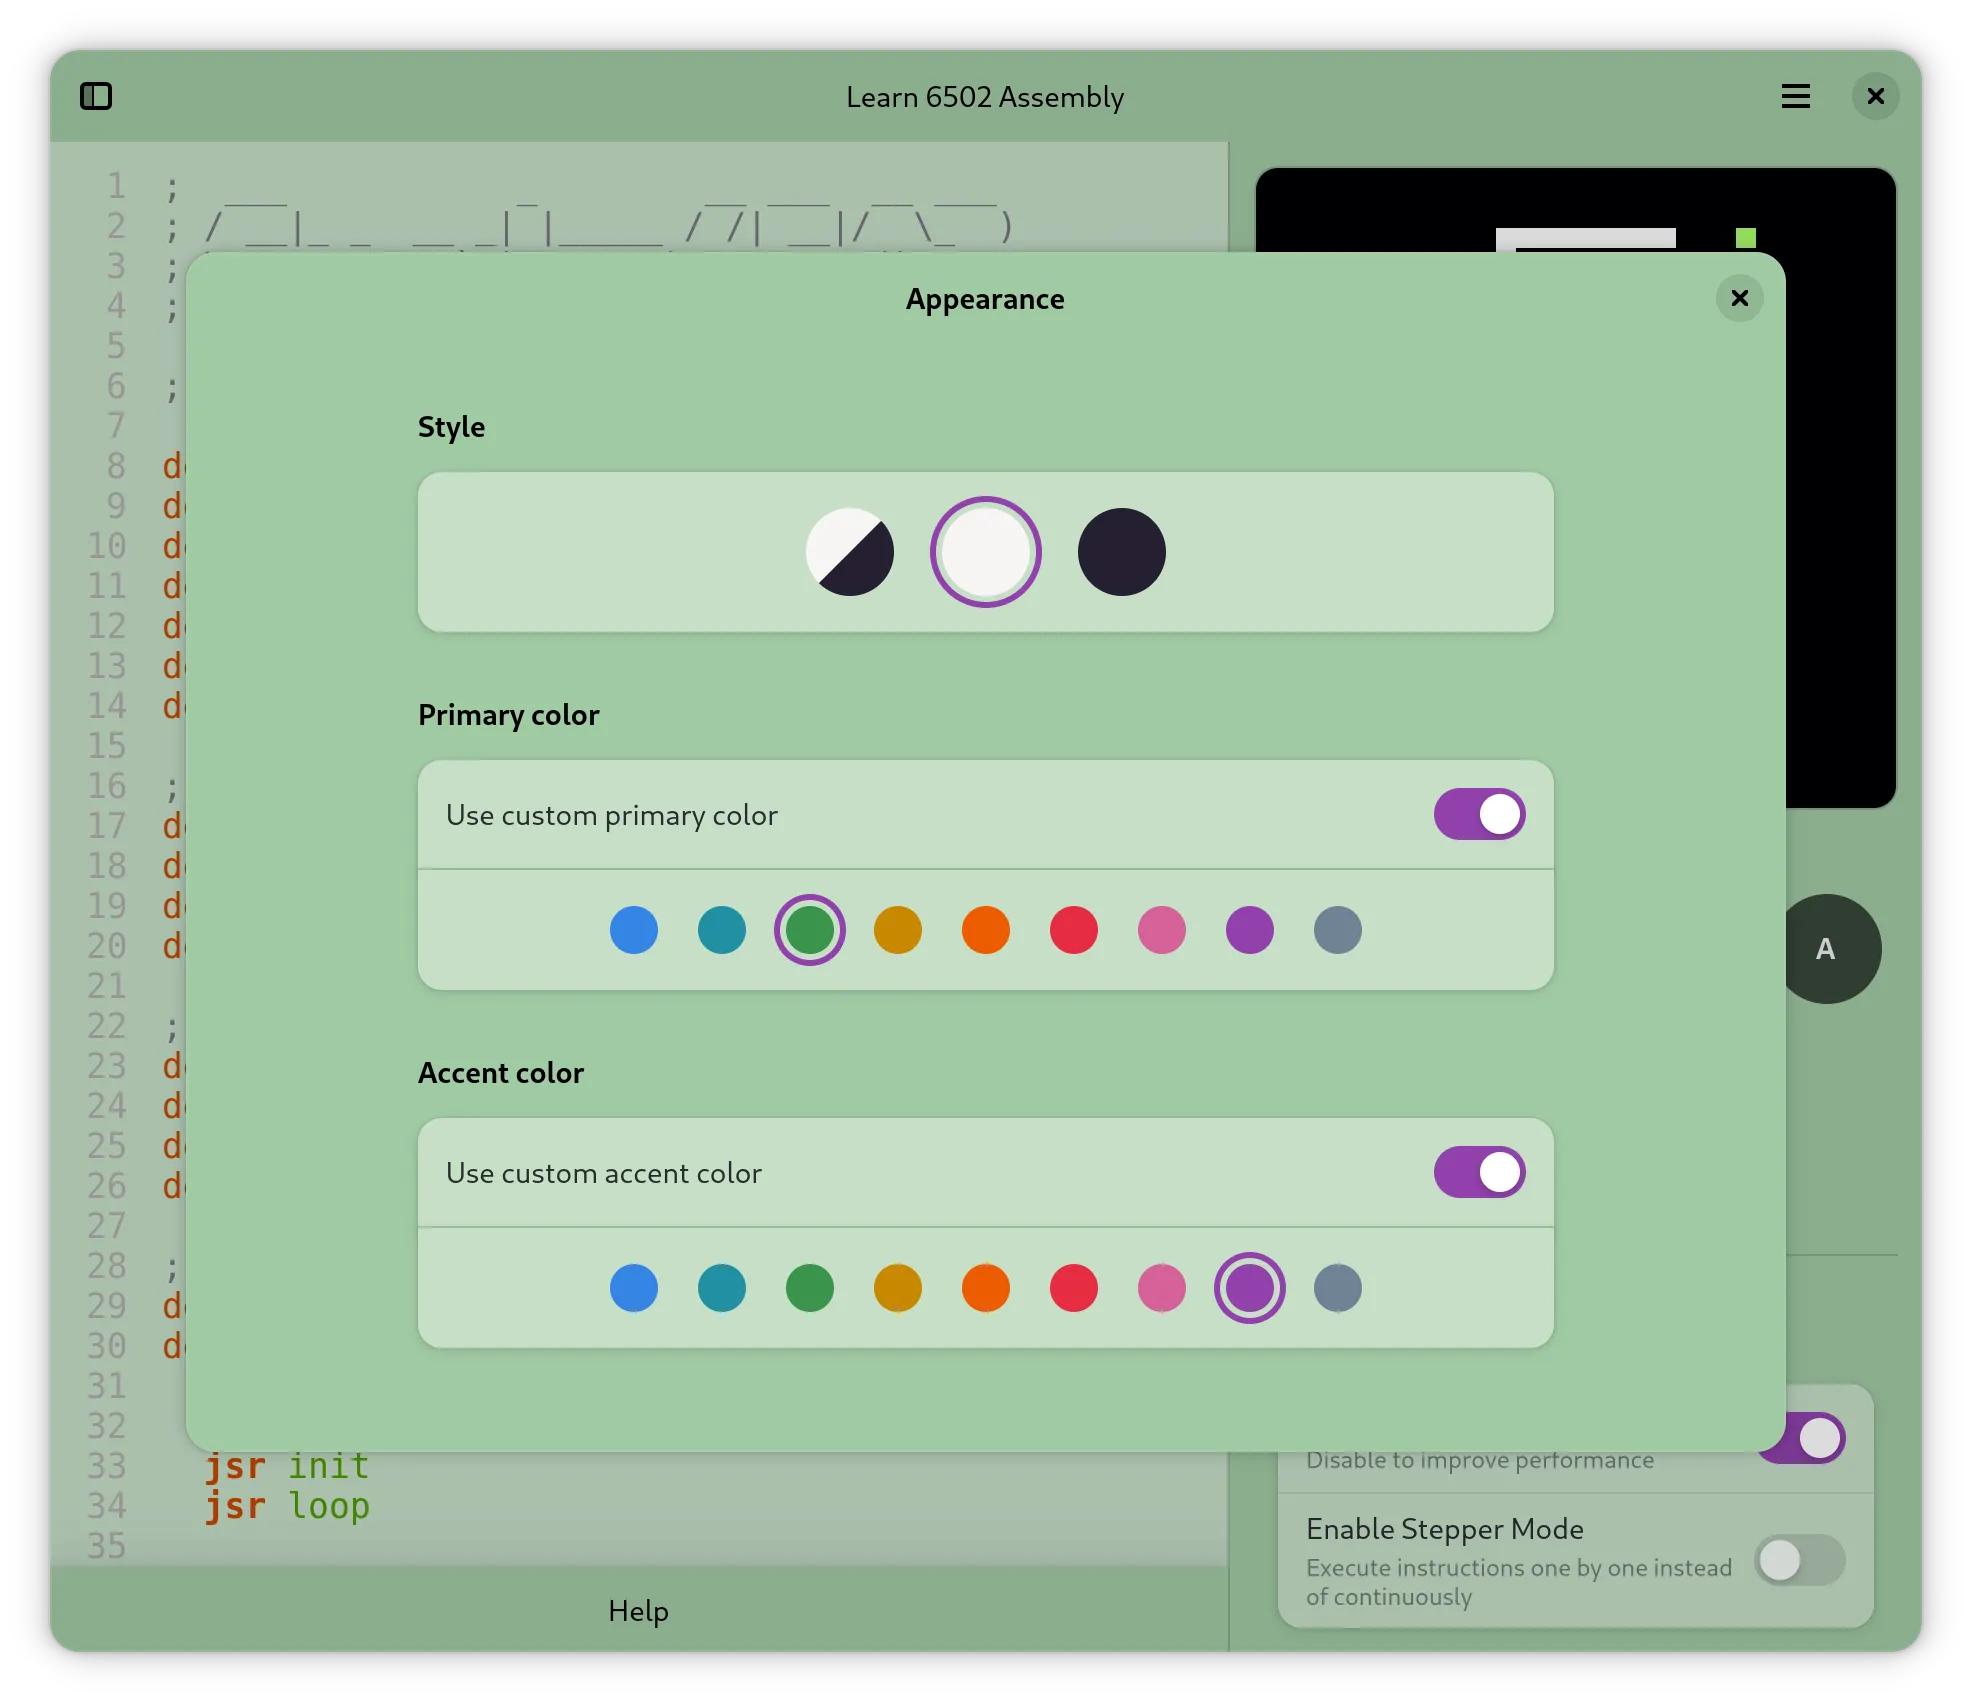Choose the pink accent color swatch

point(1161,1288)
